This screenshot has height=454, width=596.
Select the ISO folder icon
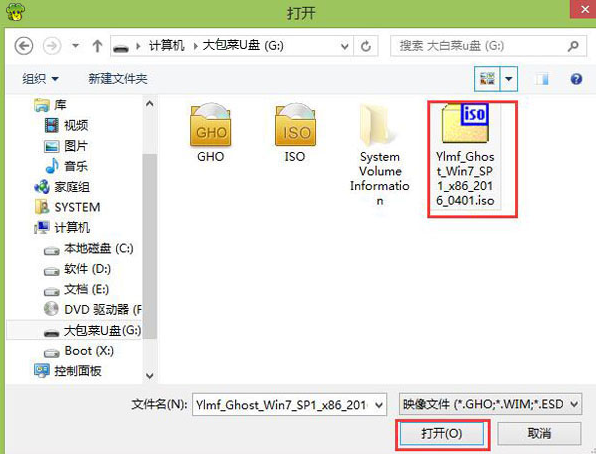tap(295, 125)
